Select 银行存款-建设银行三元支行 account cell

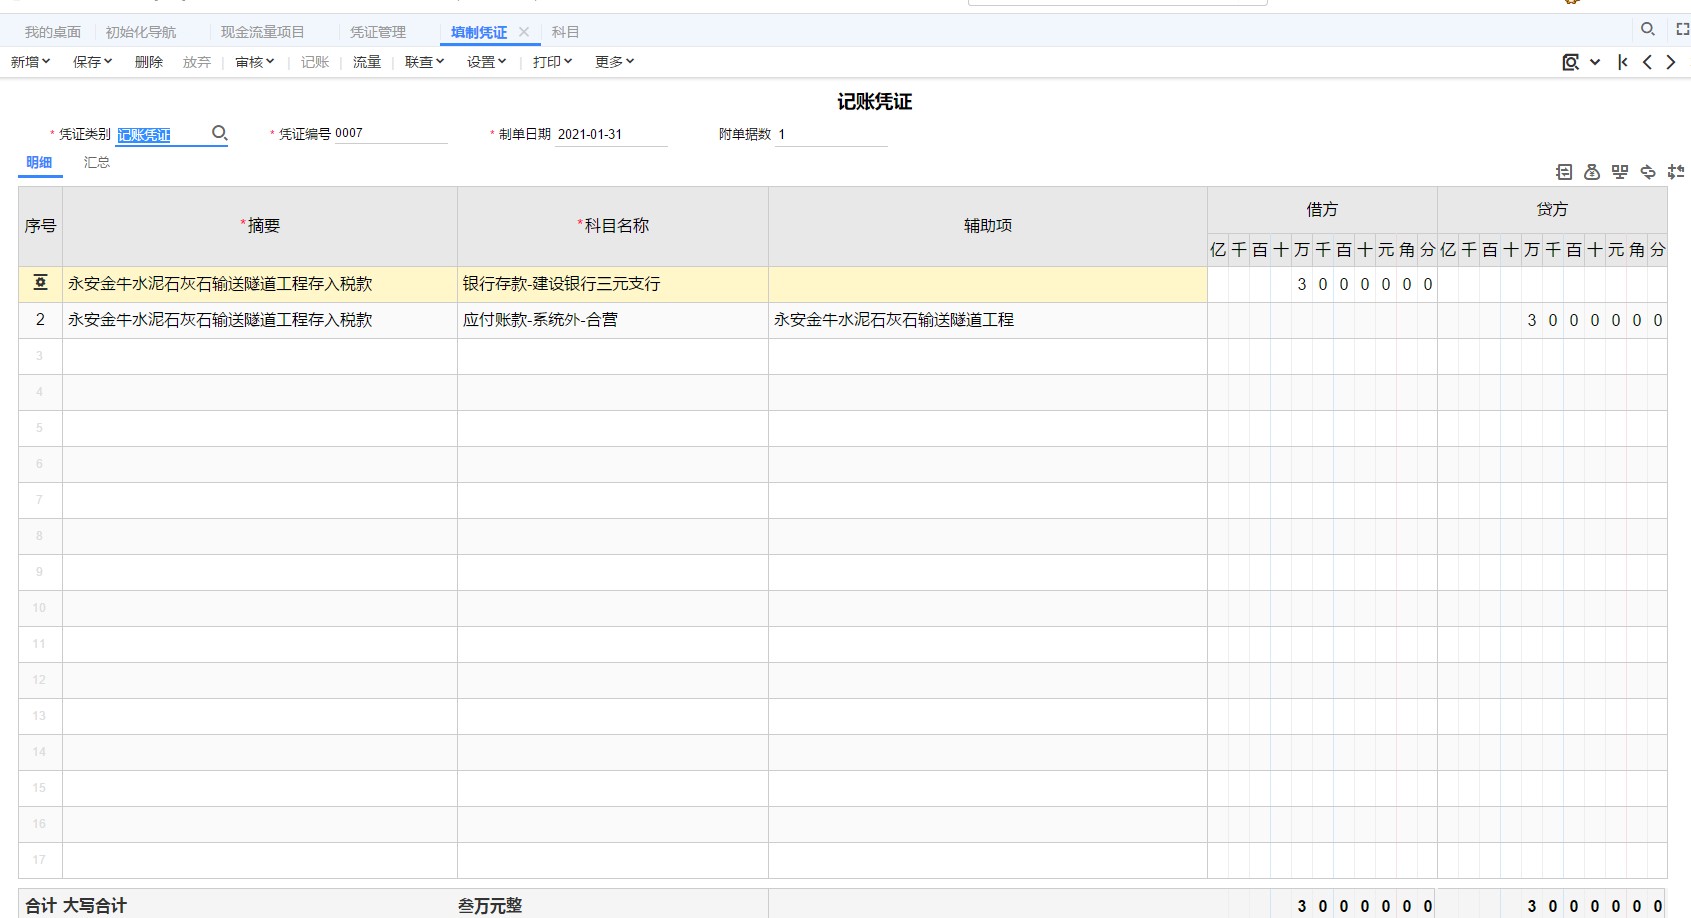coord(613,284)
